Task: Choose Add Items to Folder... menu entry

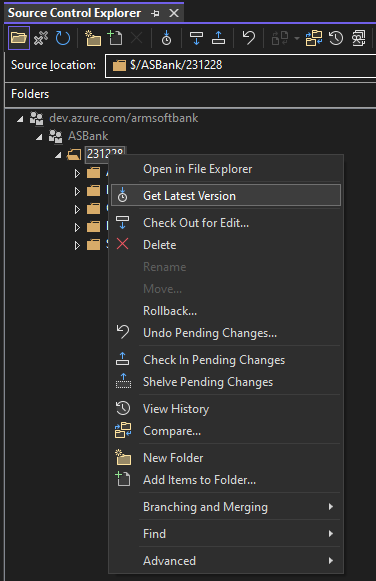Action: [x=226, y=480]
